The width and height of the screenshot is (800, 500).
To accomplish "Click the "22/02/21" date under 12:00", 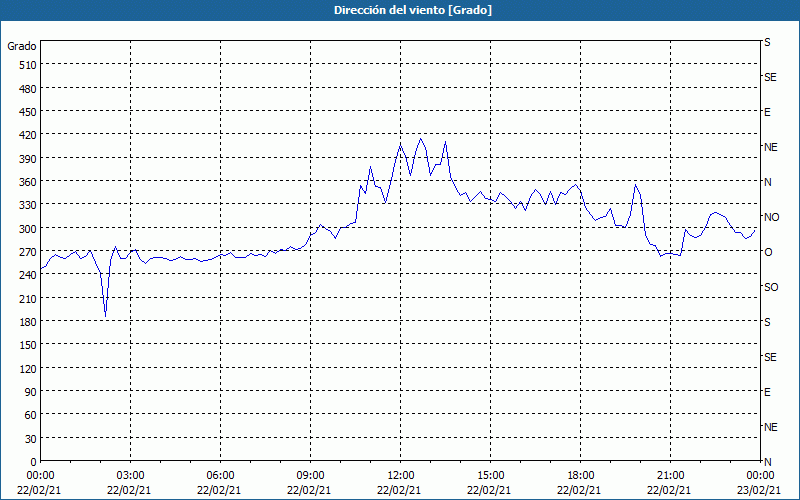I will coord(399,490).
